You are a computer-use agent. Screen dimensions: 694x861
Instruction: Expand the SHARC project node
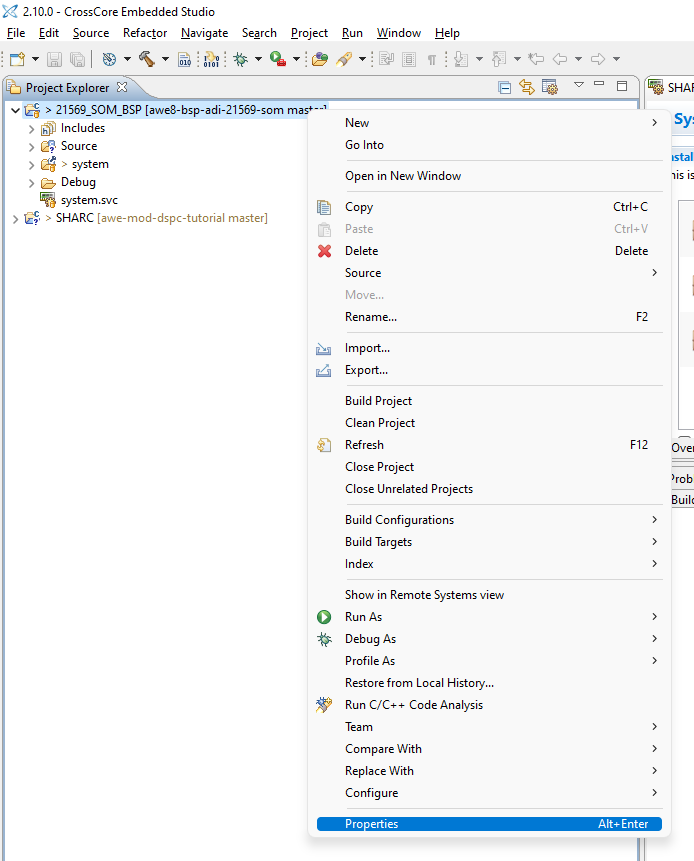14,218
